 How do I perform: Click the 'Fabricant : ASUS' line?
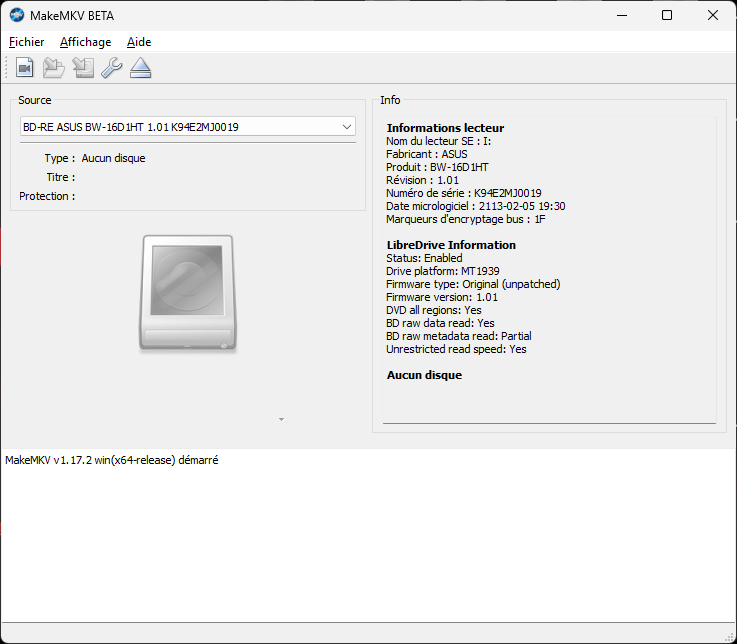click(x=427, y=154)
